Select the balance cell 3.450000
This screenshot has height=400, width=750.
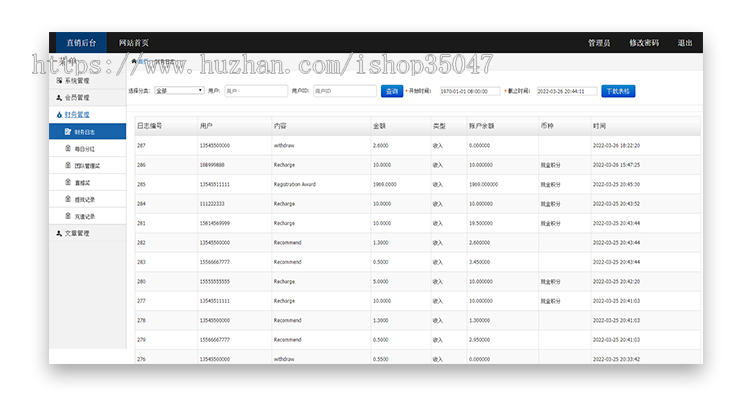(479, 262)
